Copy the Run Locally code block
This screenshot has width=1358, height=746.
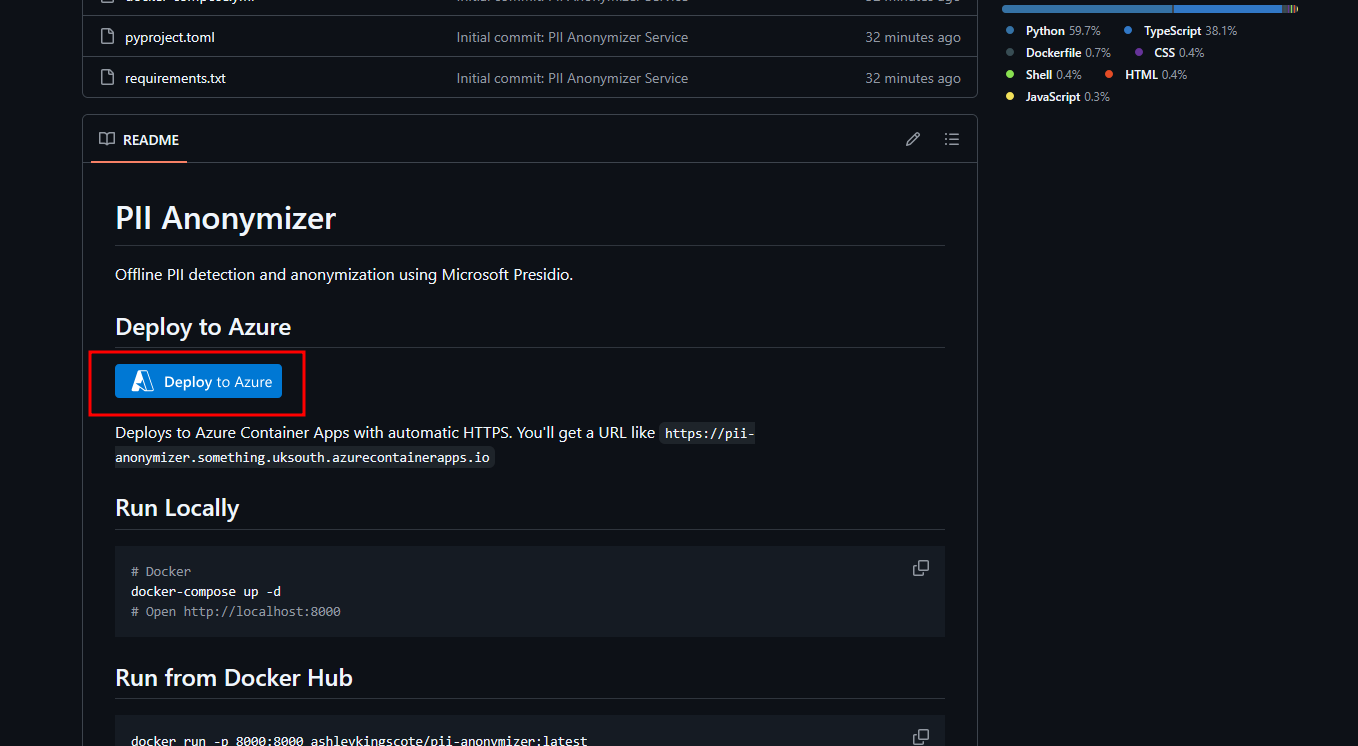click(920, 568)
